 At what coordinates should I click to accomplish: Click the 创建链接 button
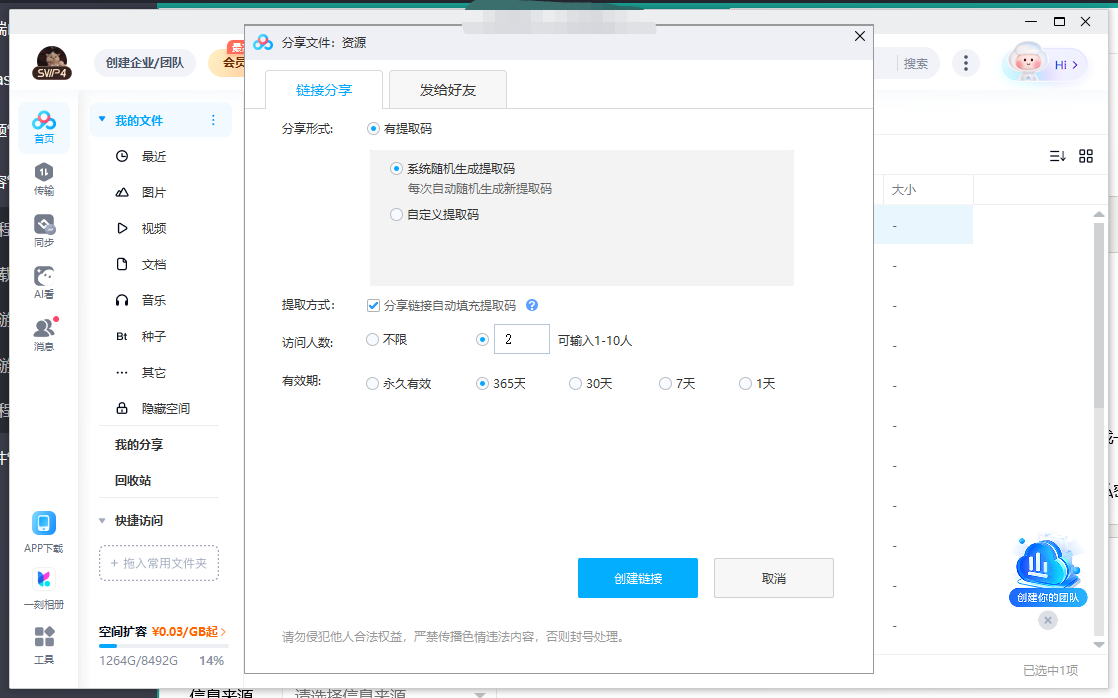coord(637,578)
